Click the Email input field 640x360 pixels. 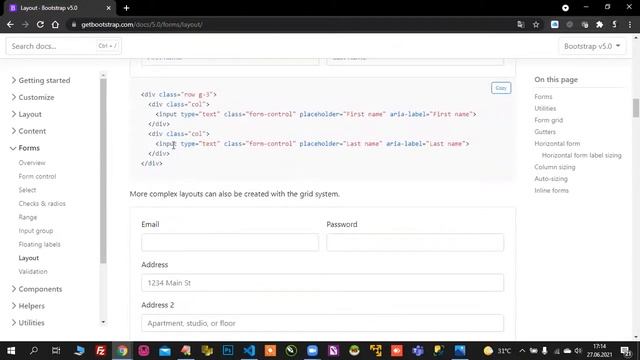(230, 242)
